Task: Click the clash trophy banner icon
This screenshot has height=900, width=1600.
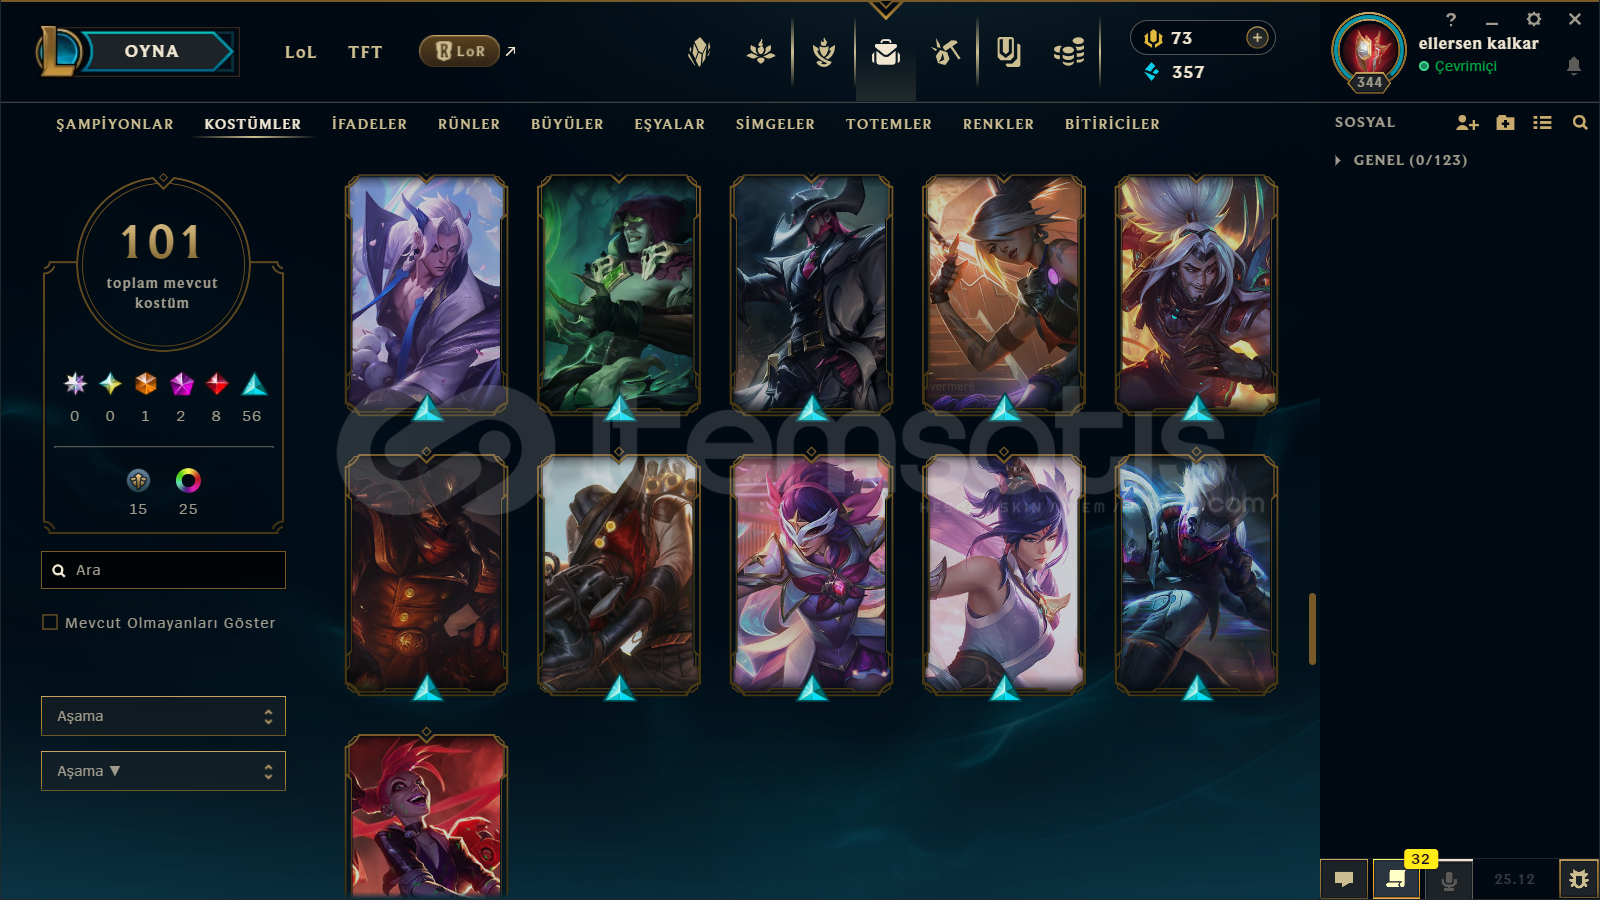Action: [x=824, y=52]
